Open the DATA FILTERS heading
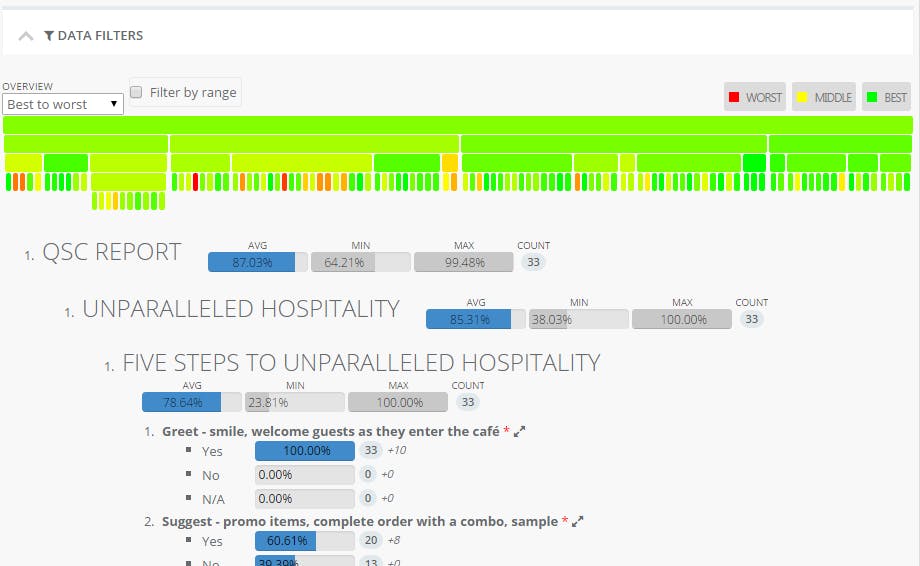The height and width of the screenshot is (566, 920). click(x=100, y=36)
